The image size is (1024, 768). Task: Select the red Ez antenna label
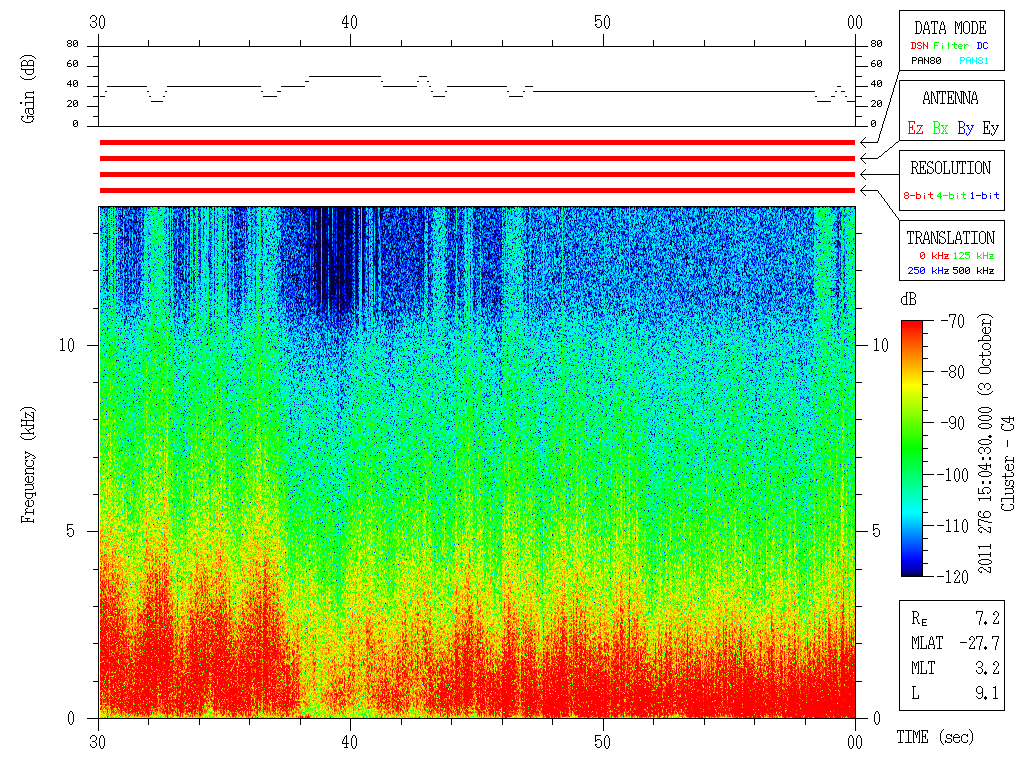coord(916,128)
